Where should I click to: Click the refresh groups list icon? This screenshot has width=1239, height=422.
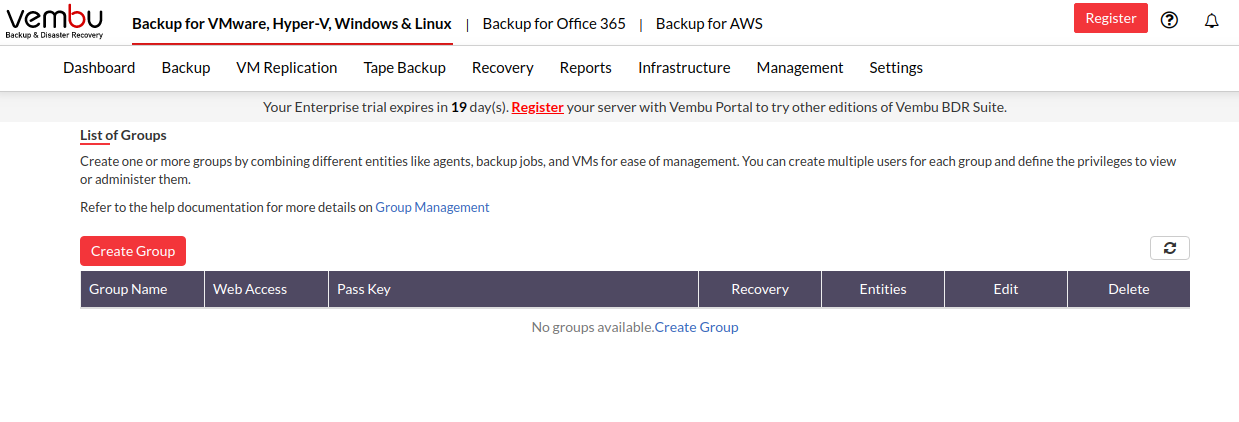[x=1170, y=248]
